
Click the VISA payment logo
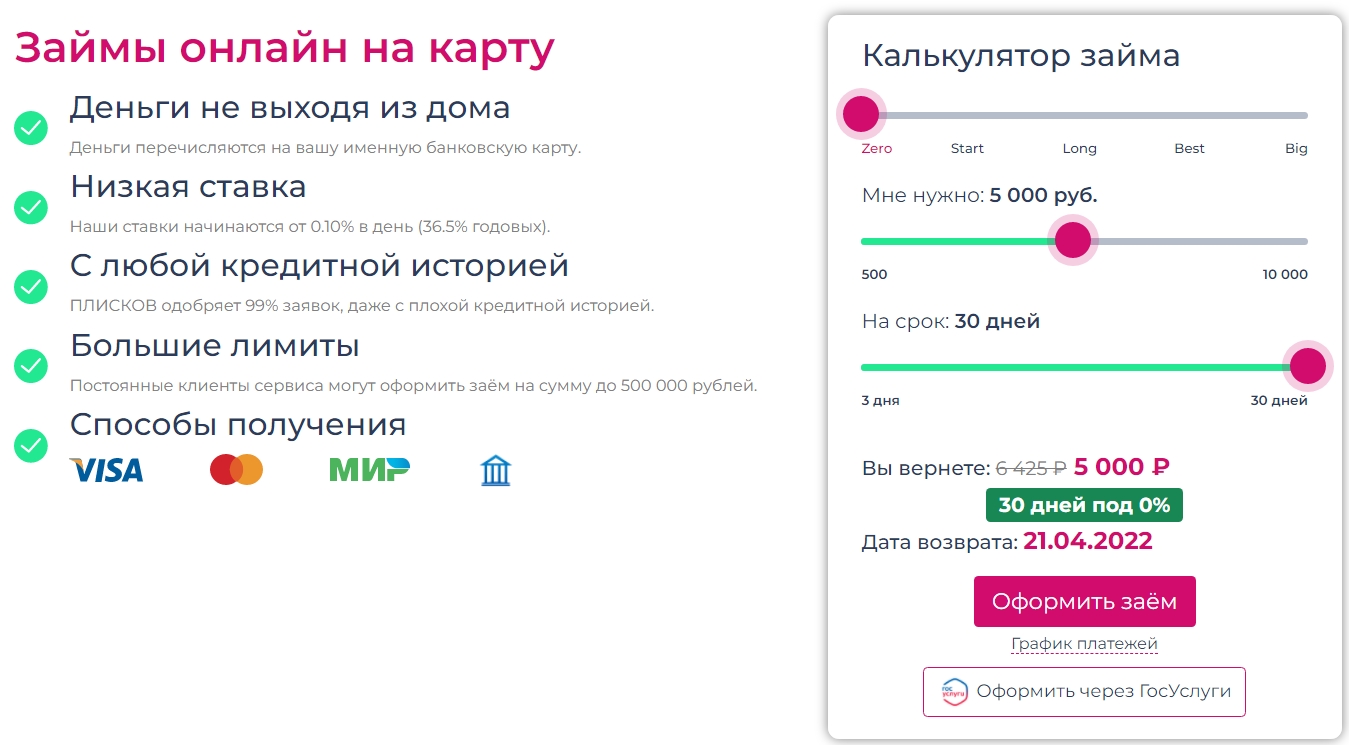[x=106, y=470]
